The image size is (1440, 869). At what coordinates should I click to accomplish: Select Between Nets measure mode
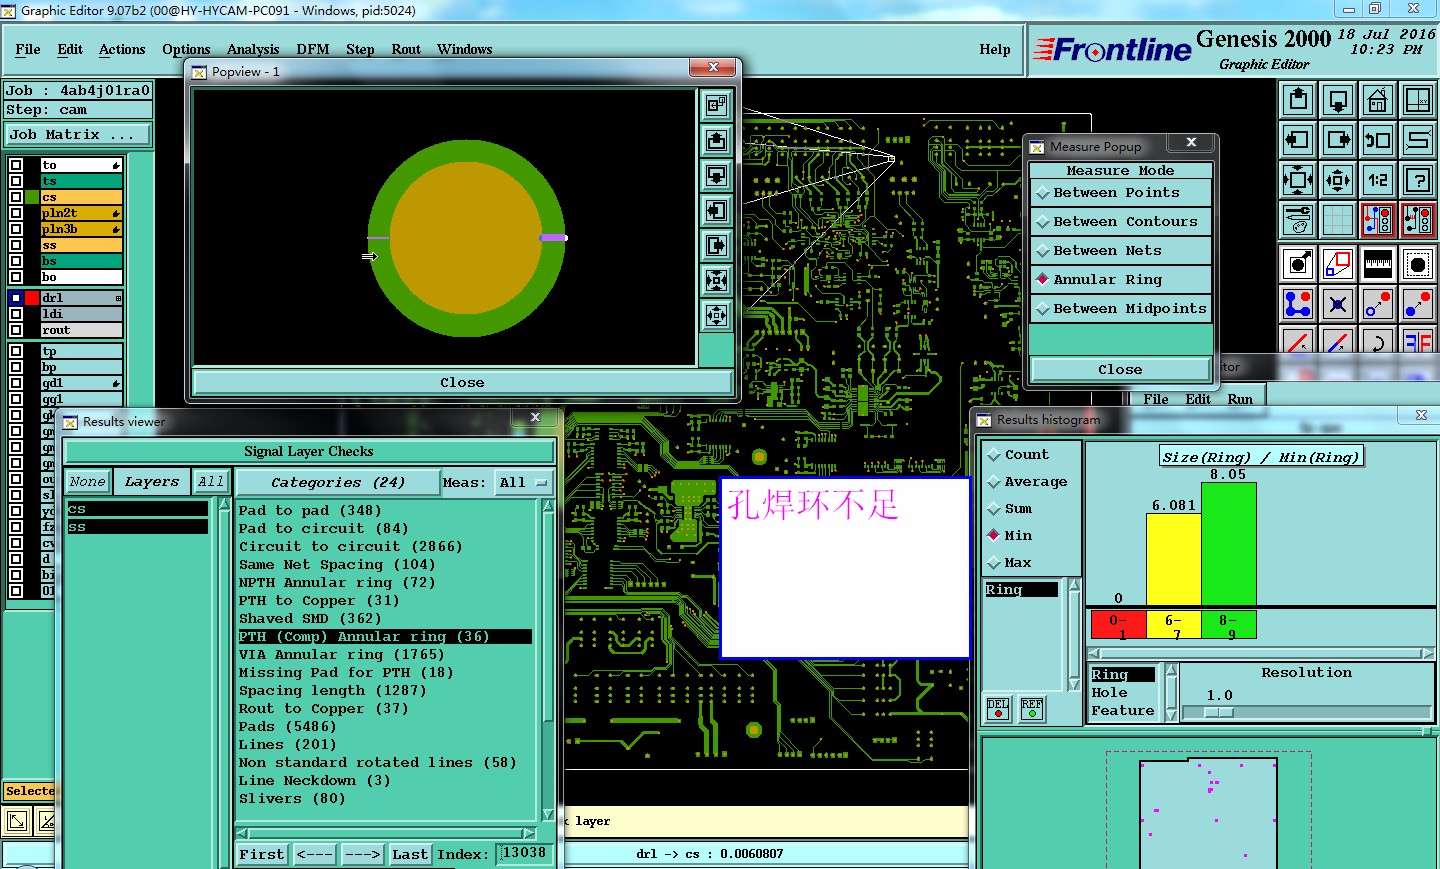click(1107, 251)
